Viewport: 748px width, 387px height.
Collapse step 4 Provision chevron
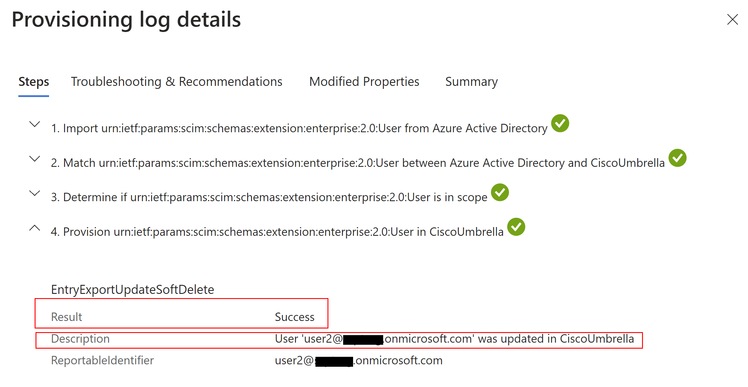point(34,228)
